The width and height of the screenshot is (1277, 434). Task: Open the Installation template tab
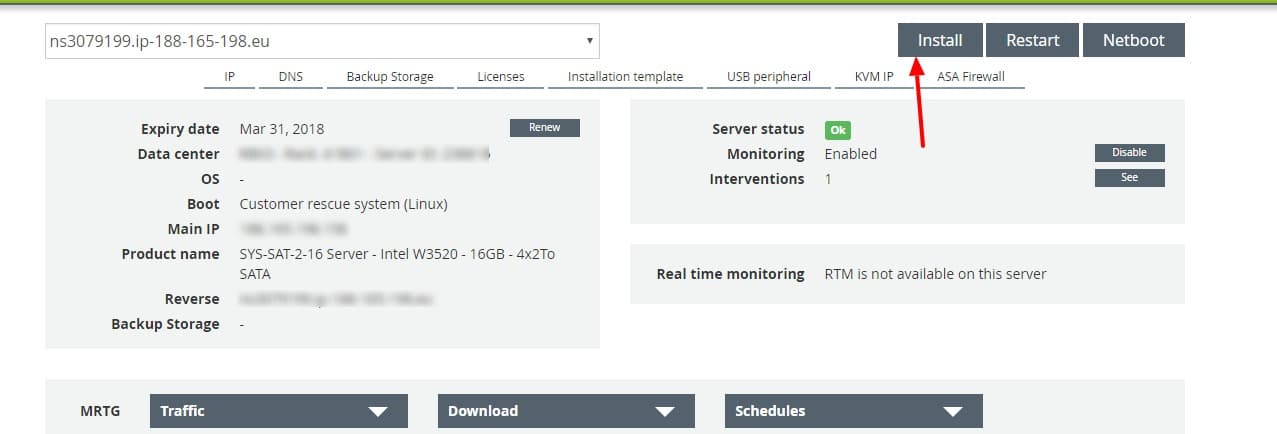(x=625, y=77)
